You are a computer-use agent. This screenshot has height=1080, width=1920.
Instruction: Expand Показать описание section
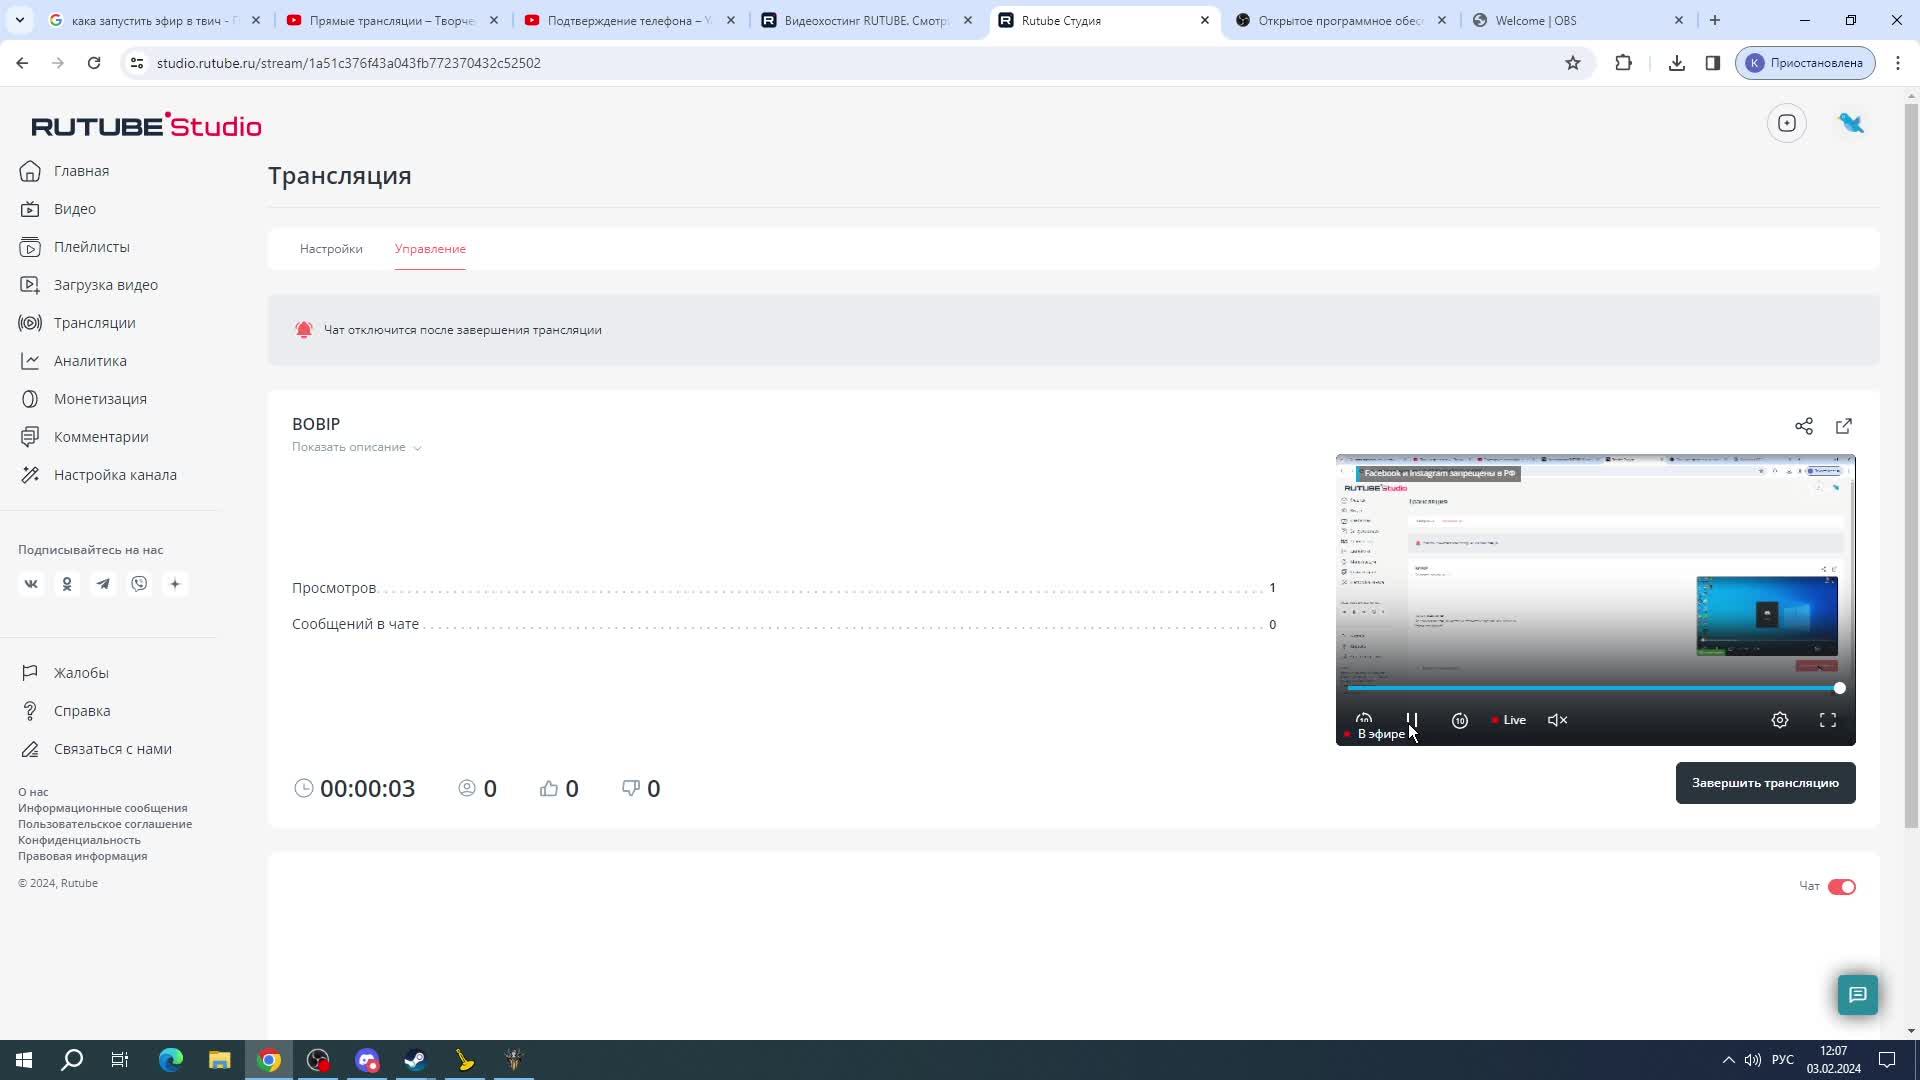pos(356,447)
